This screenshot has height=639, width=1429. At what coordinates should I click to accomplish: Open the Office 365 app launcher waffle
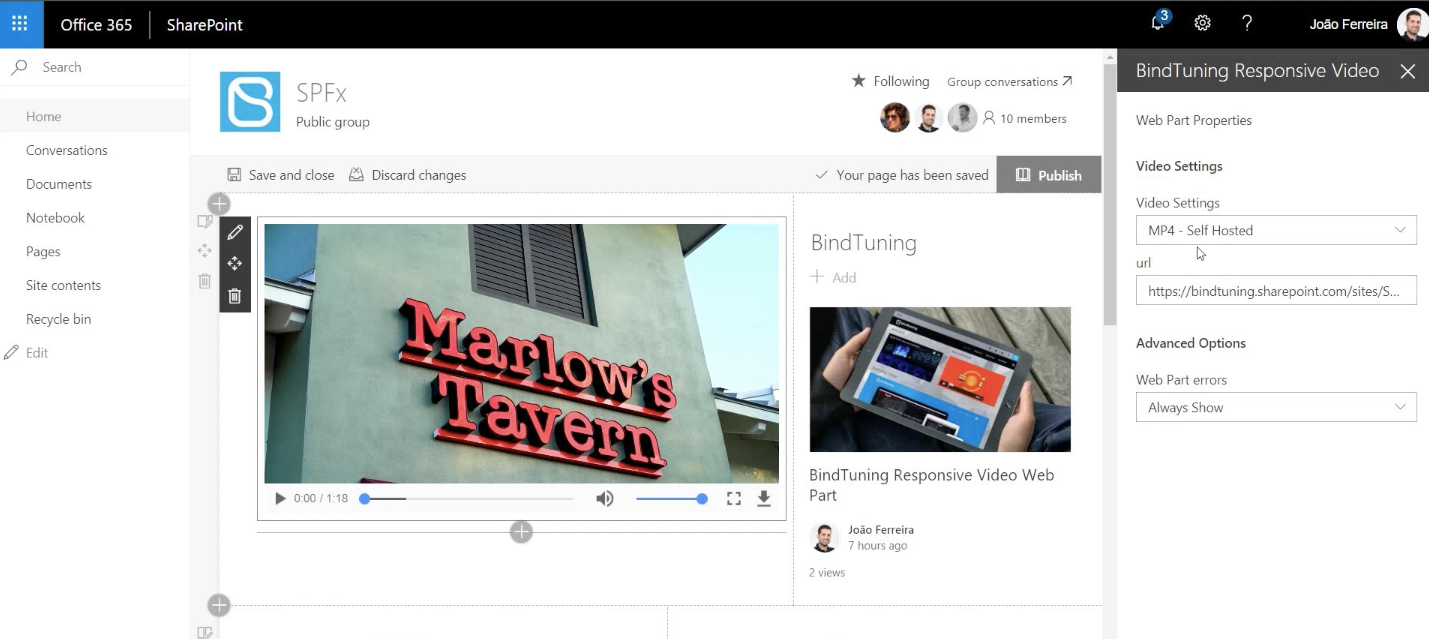[21, 24]
